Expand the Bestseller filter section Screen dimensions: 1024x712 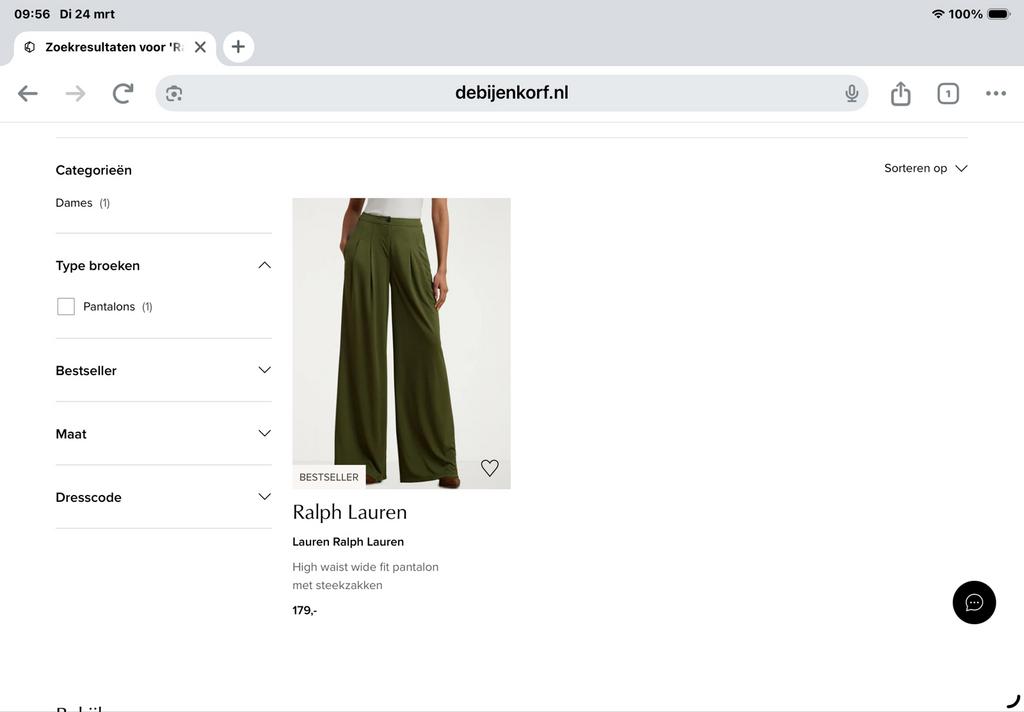tap(263, 369)
